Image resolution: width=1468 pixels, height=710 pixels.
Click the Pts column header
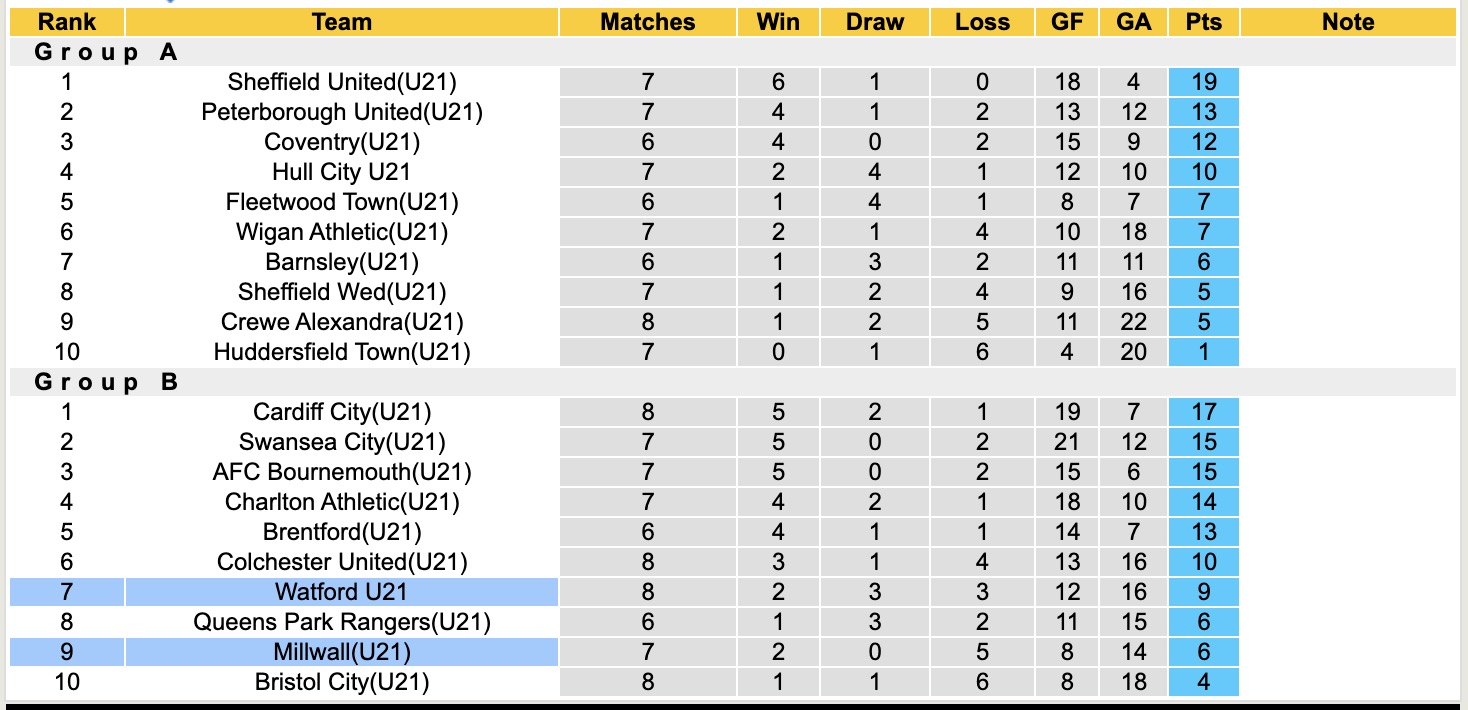1203,22
